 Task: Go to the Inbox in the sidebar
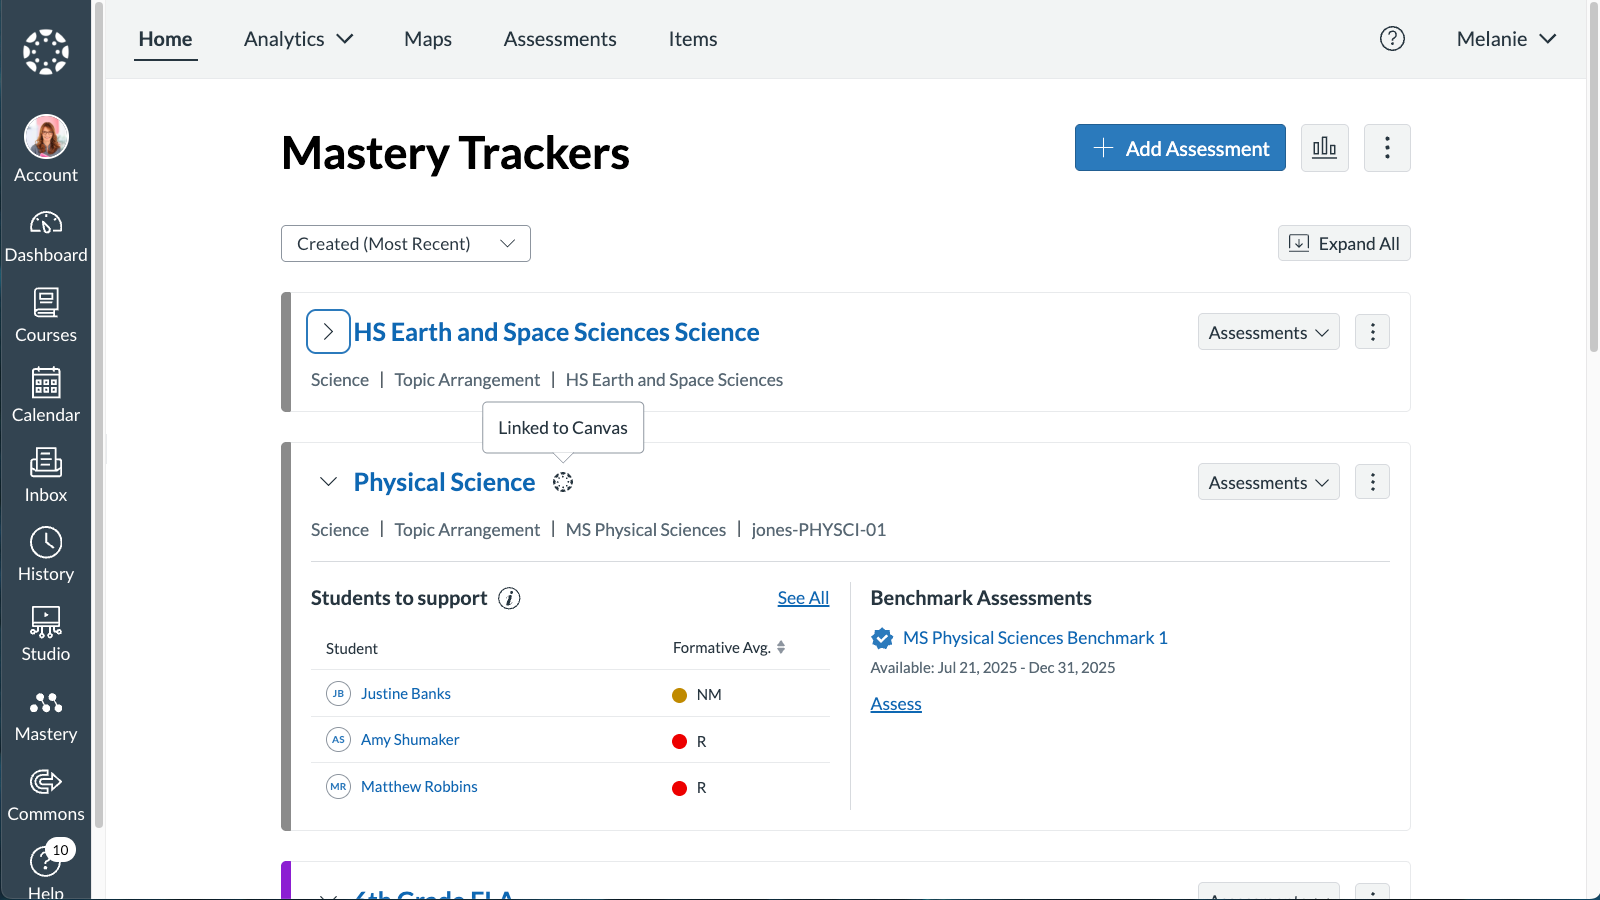[46, 476]
